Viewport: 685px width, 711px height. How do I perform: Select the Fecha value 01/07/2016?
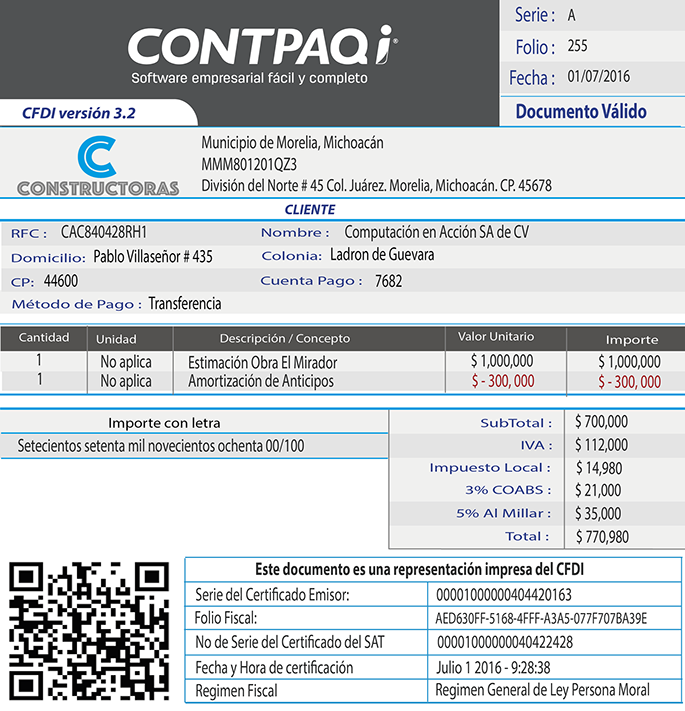point(598,76)
